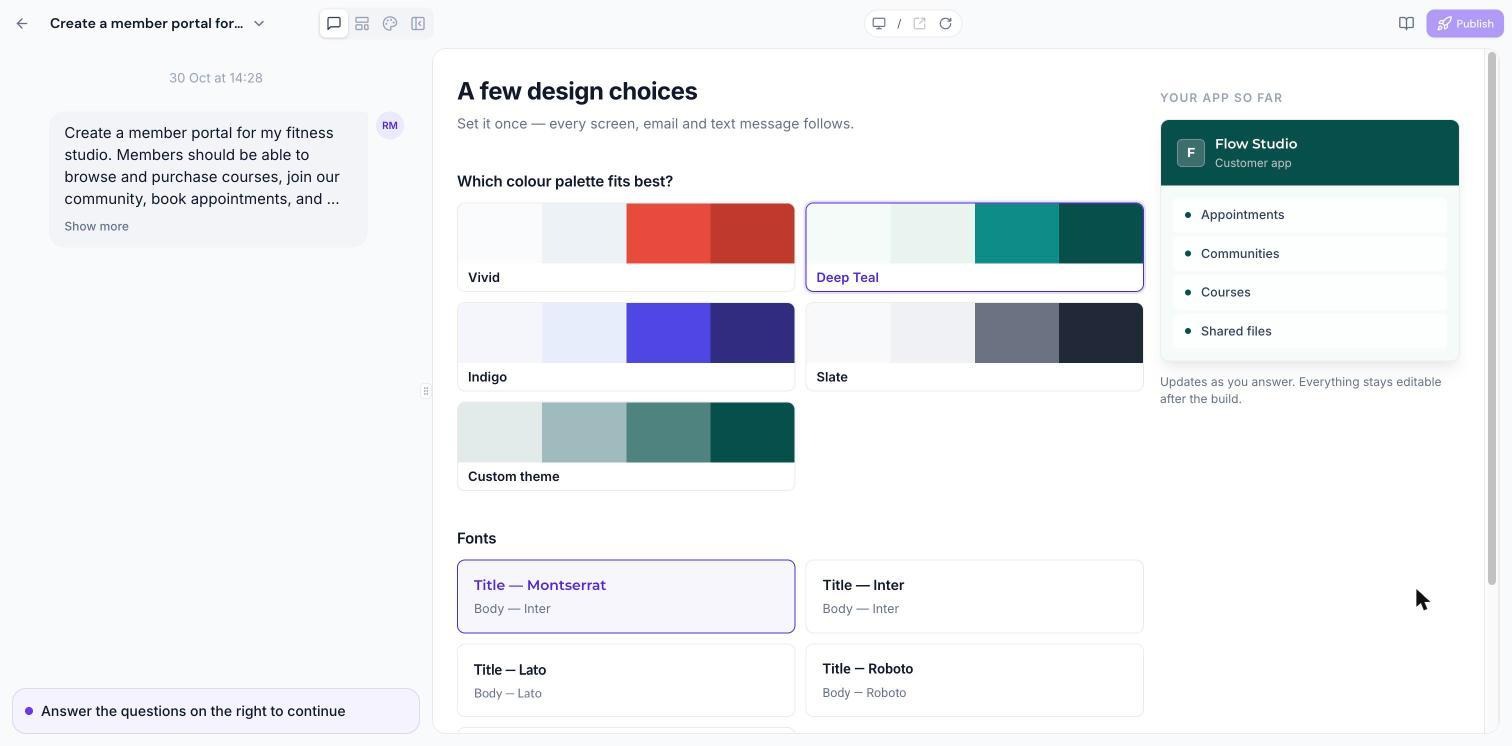Viewport: 1512px width, 746px height.
Task: Click the fitness studio chat message bubble
Action: [208, 179]
